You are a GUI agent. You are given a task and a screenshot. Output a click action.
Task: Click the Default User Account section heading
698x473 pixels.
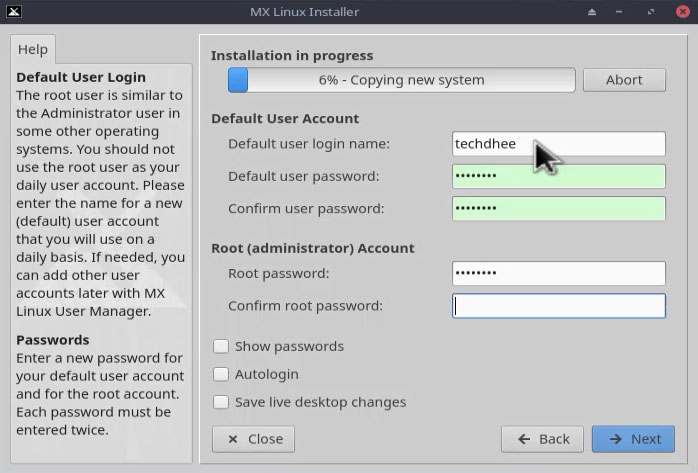pyautogui.click(x=285, y=119)
